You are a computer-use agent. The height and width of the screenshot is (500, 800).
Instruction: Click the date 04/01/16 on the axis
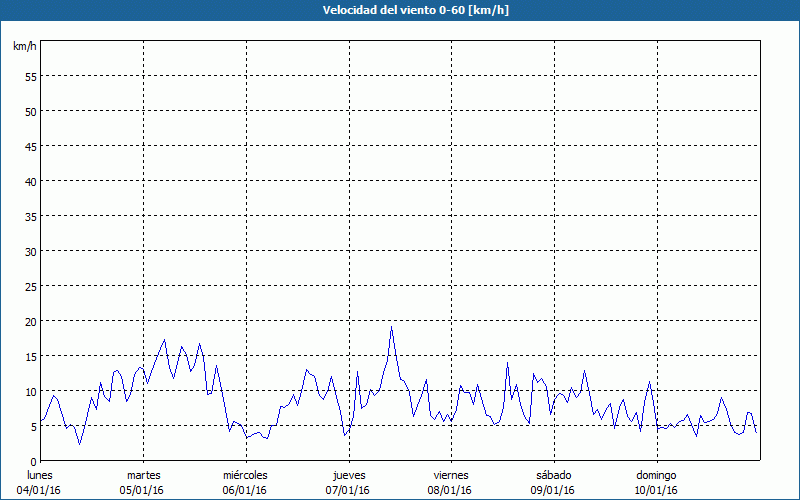click(x=39, y=490)
